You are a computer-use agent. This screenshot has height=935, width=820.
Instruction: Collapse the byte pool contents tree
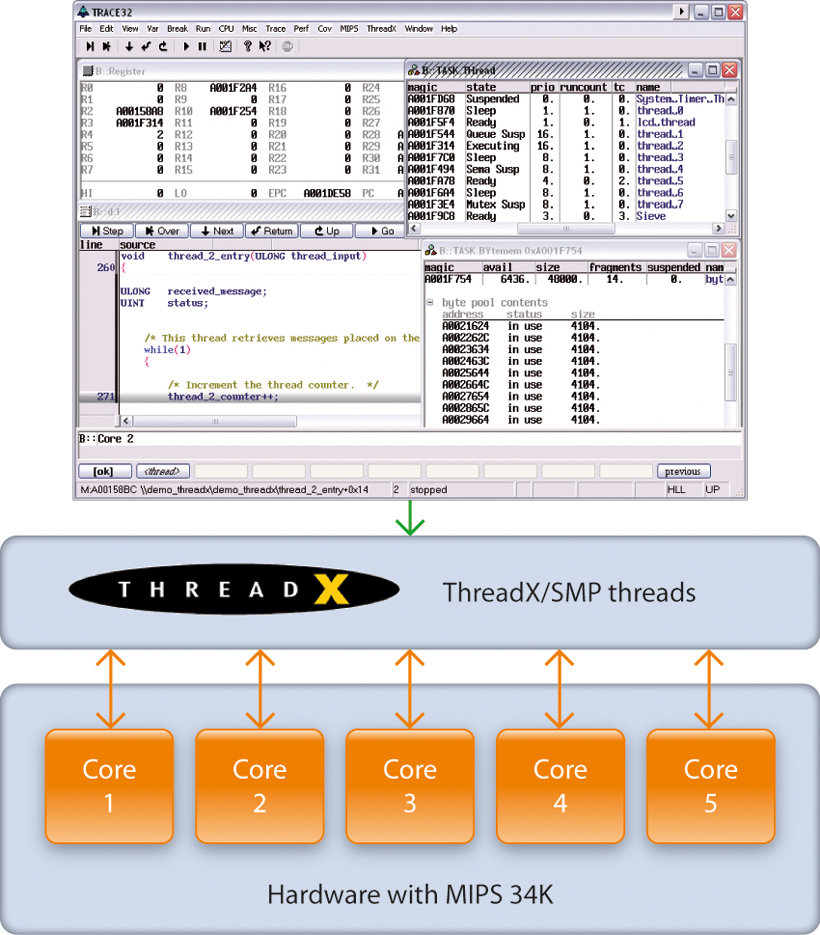pyautogui.click(x=430, y=302)
